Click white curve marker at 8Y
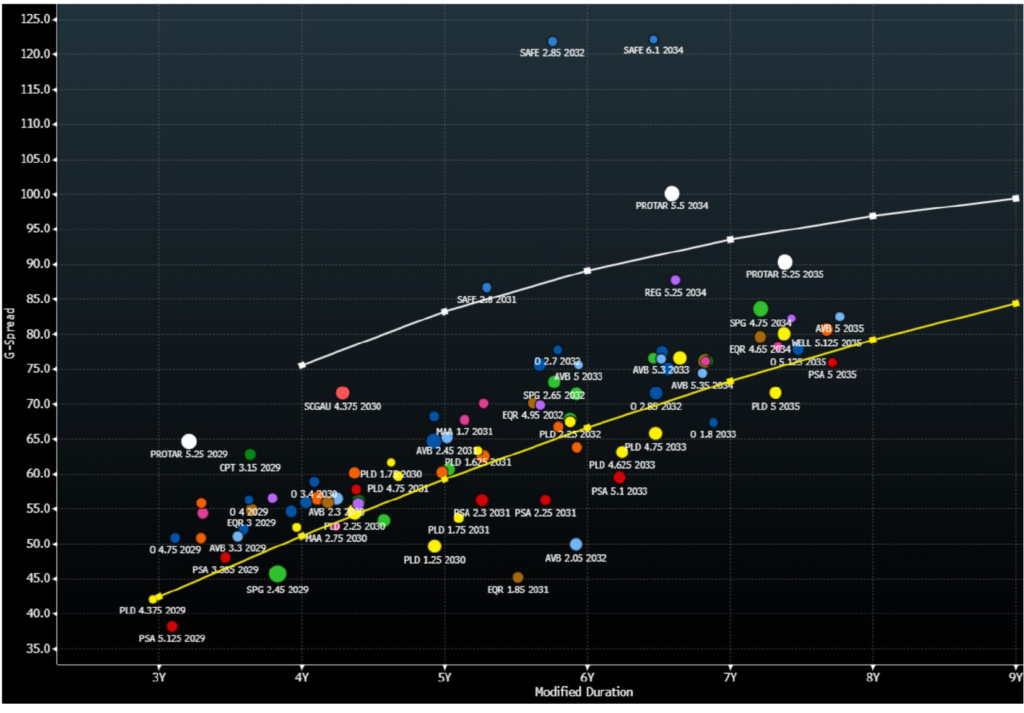Image resolution: width=1024 pixels, height=713 pixels. click(873, 216)
